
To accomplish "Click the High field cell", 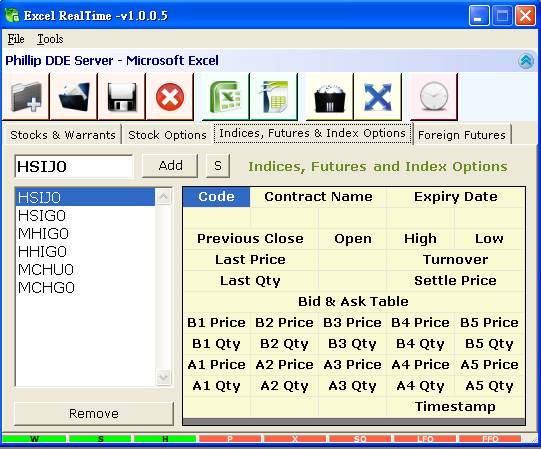I will 420,239.
